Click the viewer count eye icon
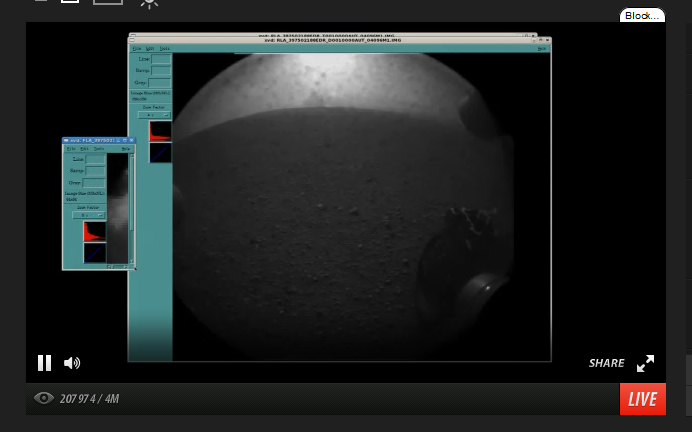This screenshot has height=432, width=692. point(43,398)
